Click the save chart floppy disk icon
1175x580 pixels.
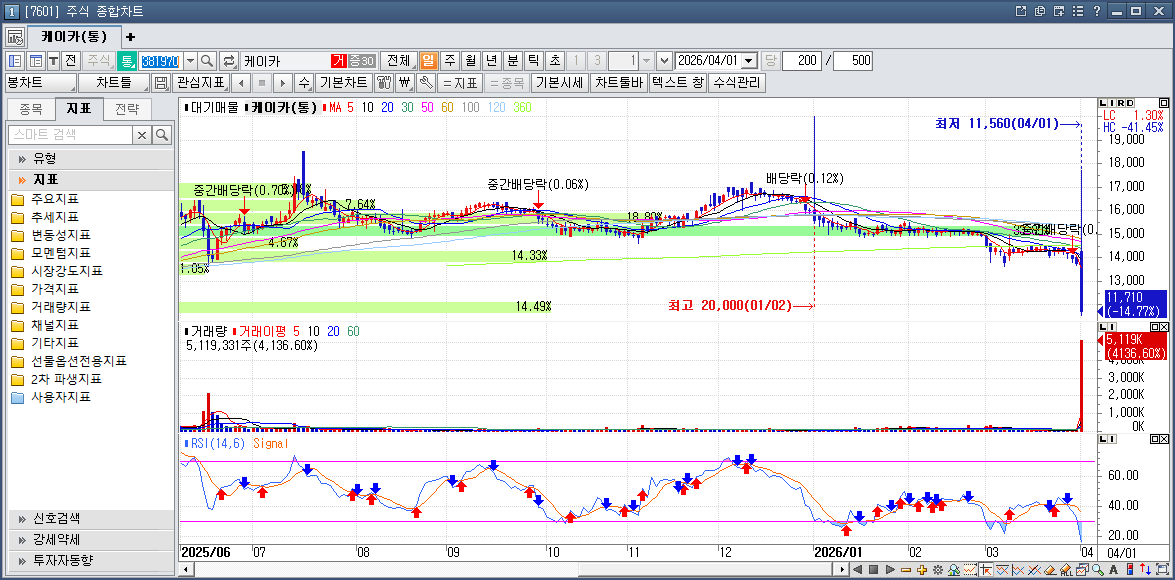[x=161, y=83]
